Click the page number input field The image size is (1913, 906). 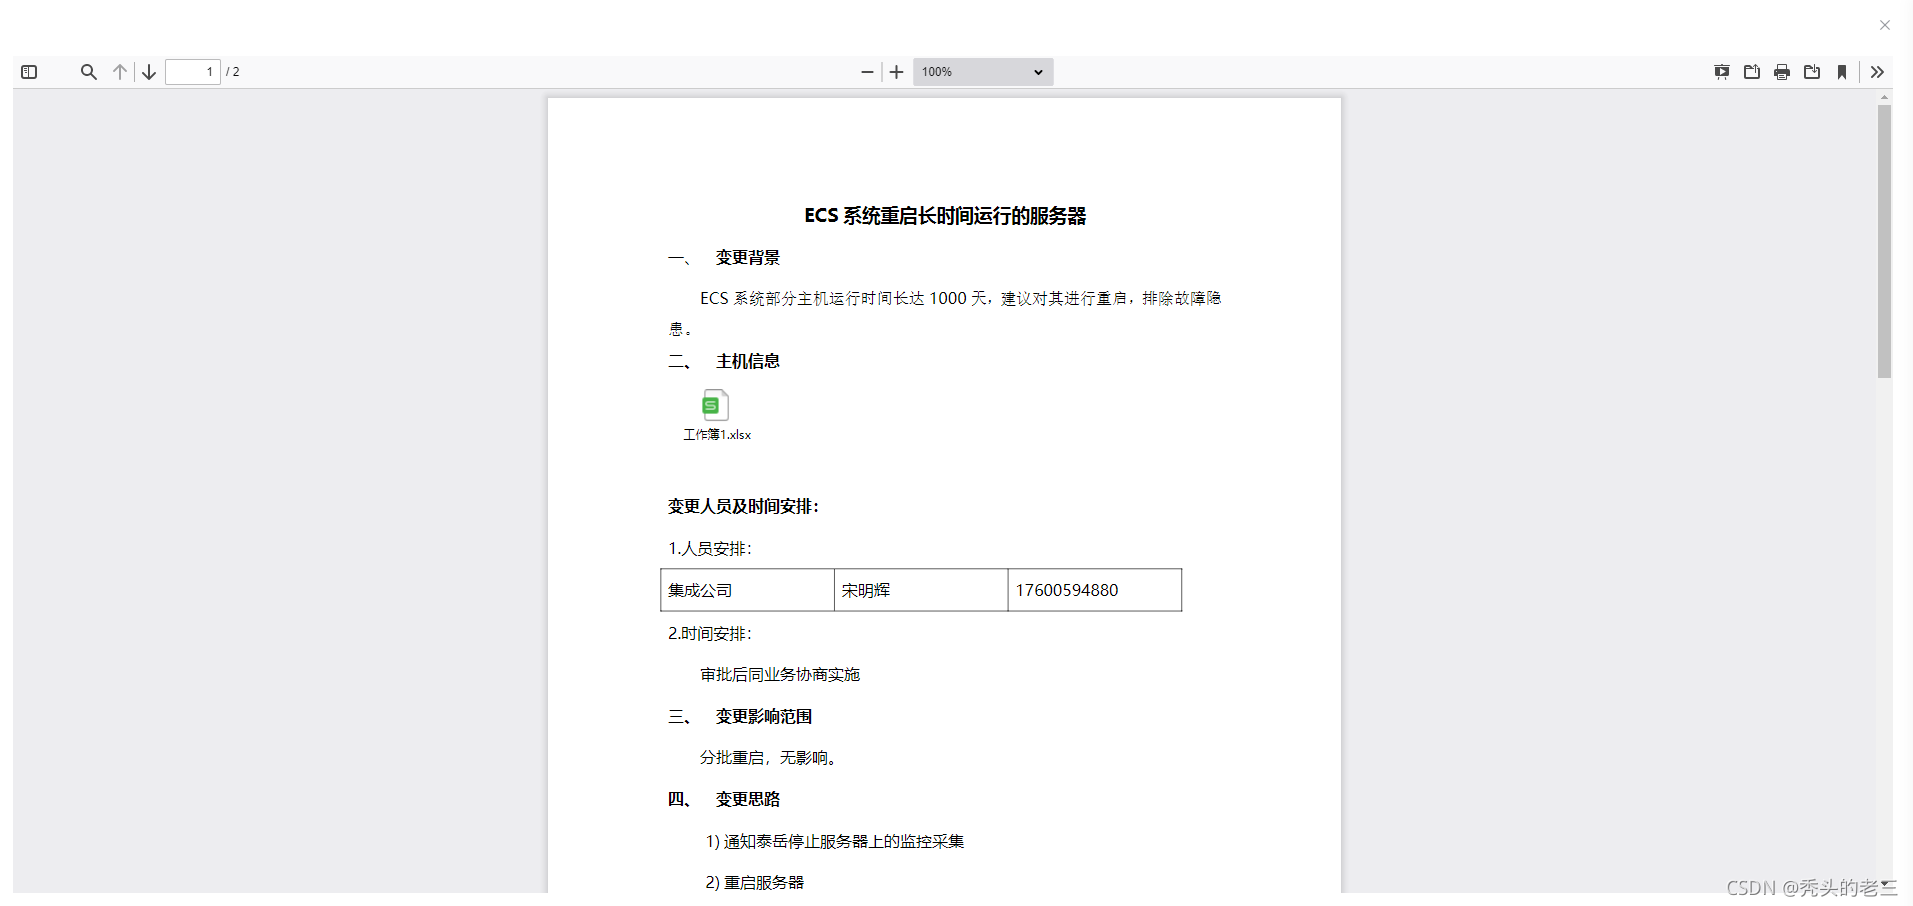tap(193, 72)
